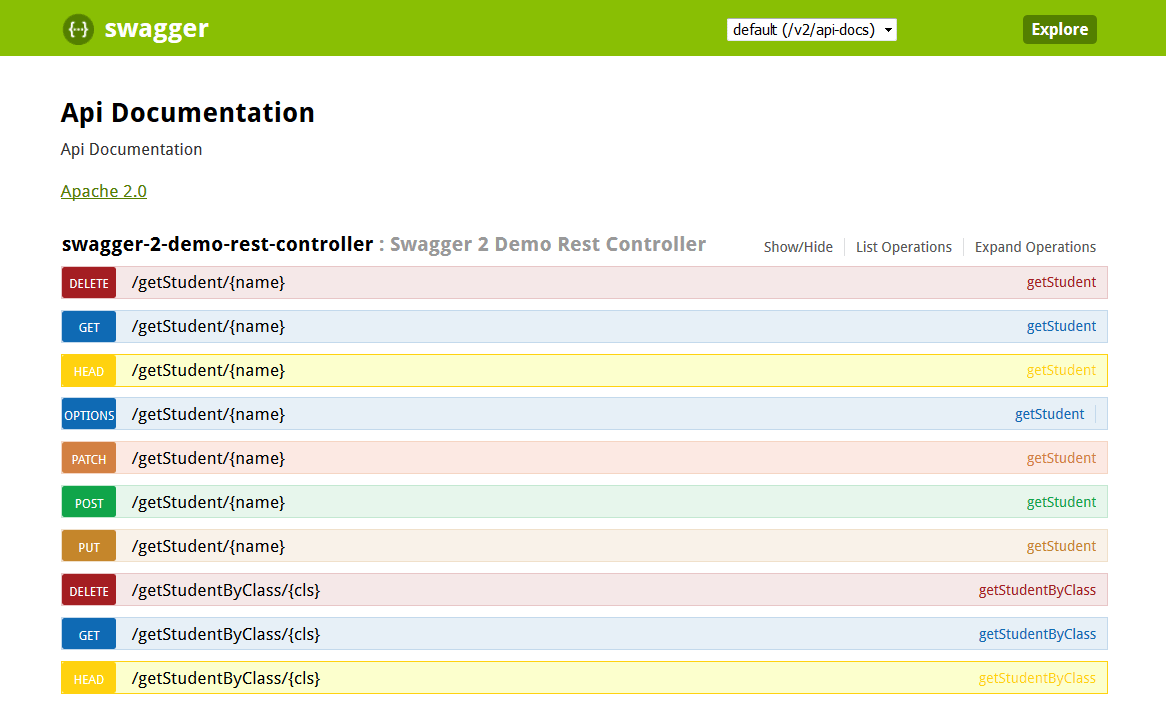Click the PATCH badge on /getStudent/{name}
Viewport: 1166px width, 704px height.
click(88, 458)
